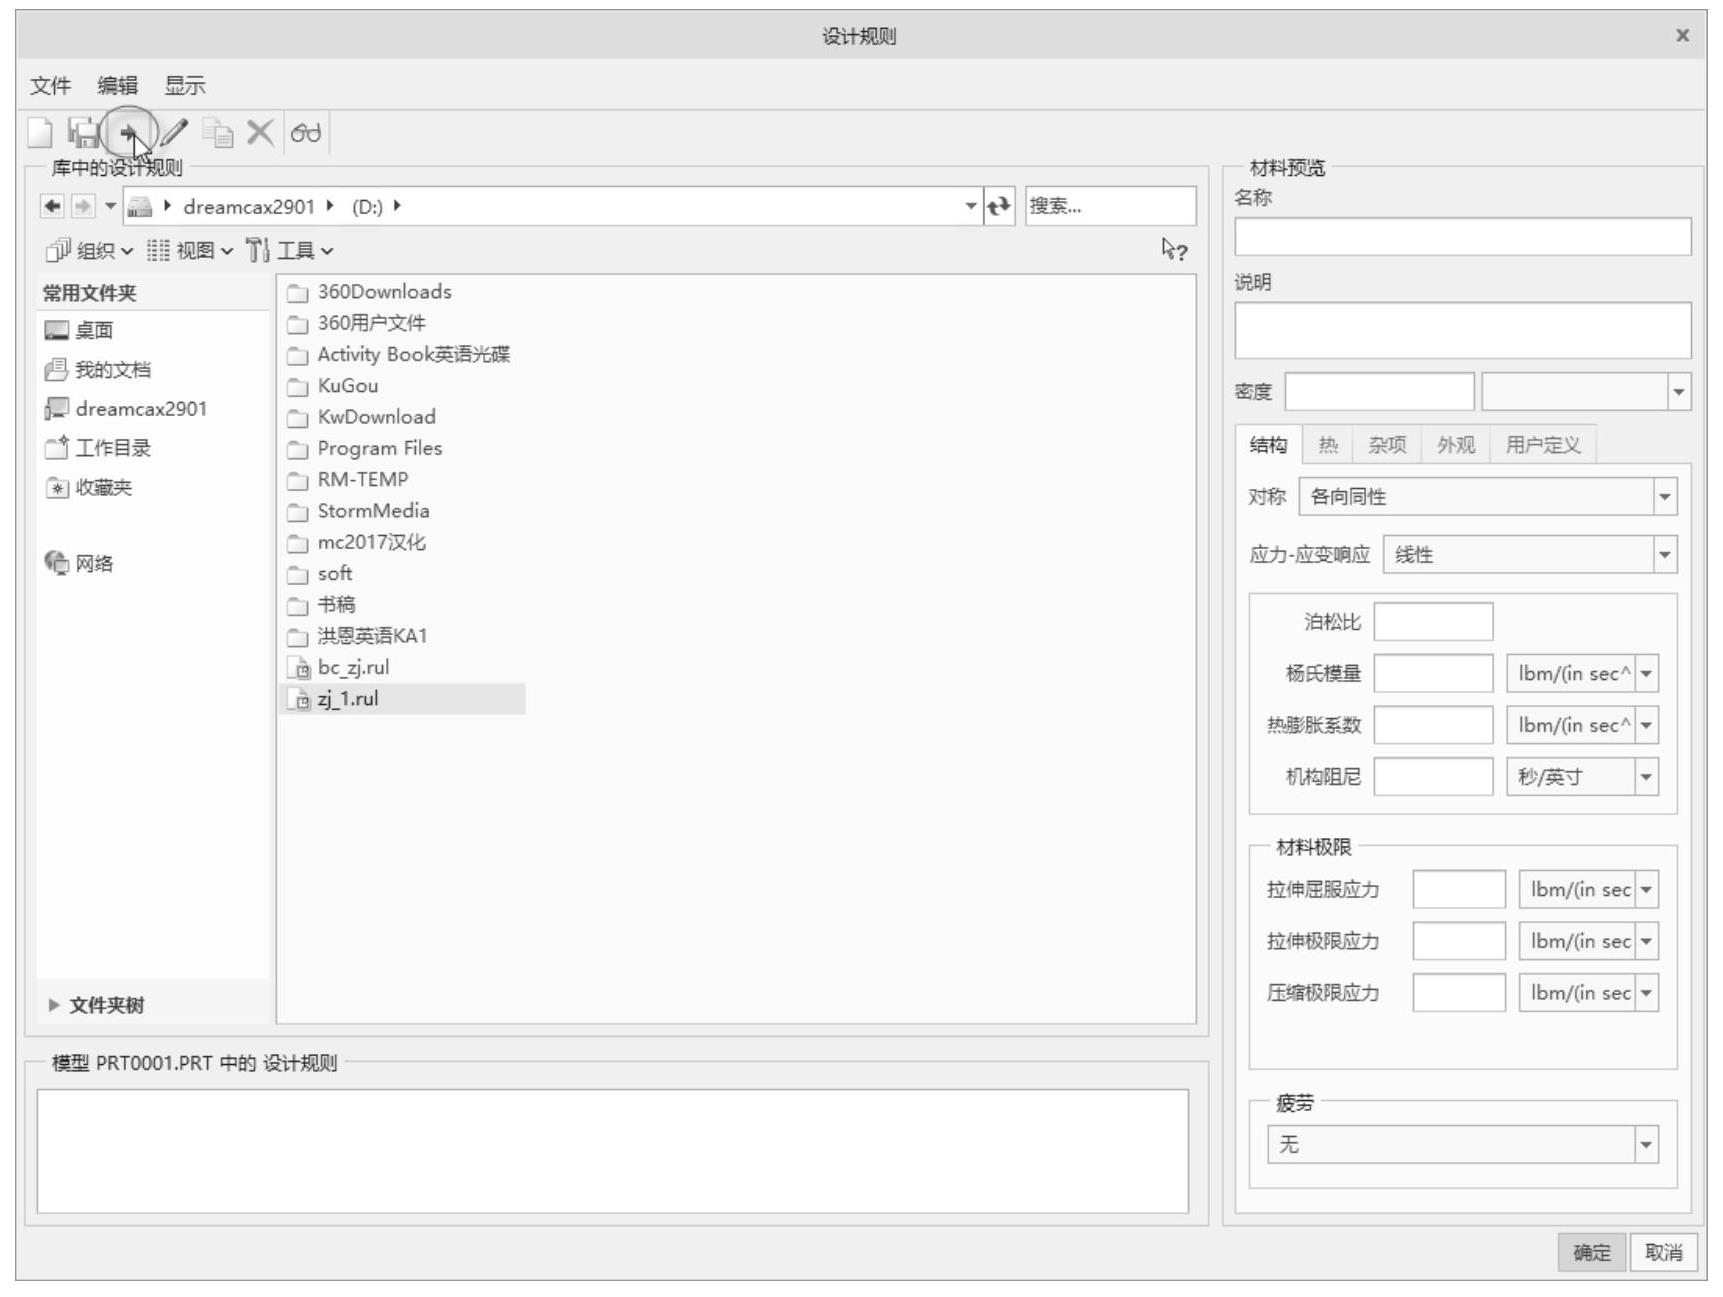Go back with the left arrow button
Image resolution: width=1723 pixels, height=1297 pixels.
(x=51, y=206)
